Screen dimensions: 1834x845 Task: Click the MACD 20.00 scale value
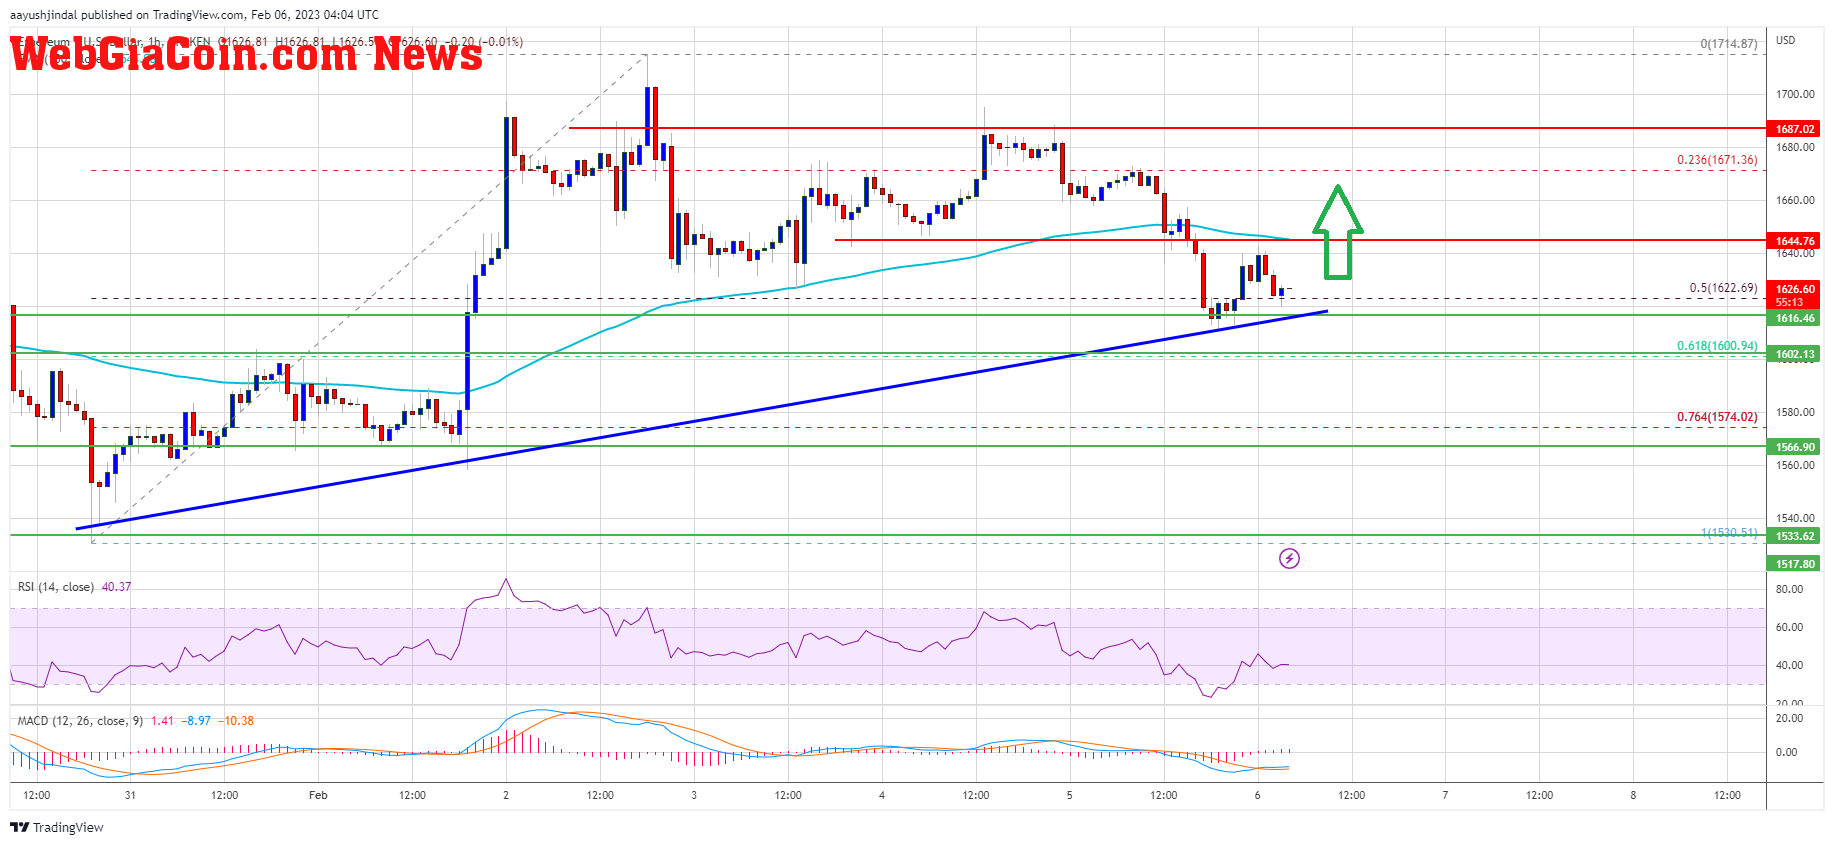(x=1789, y=718)
